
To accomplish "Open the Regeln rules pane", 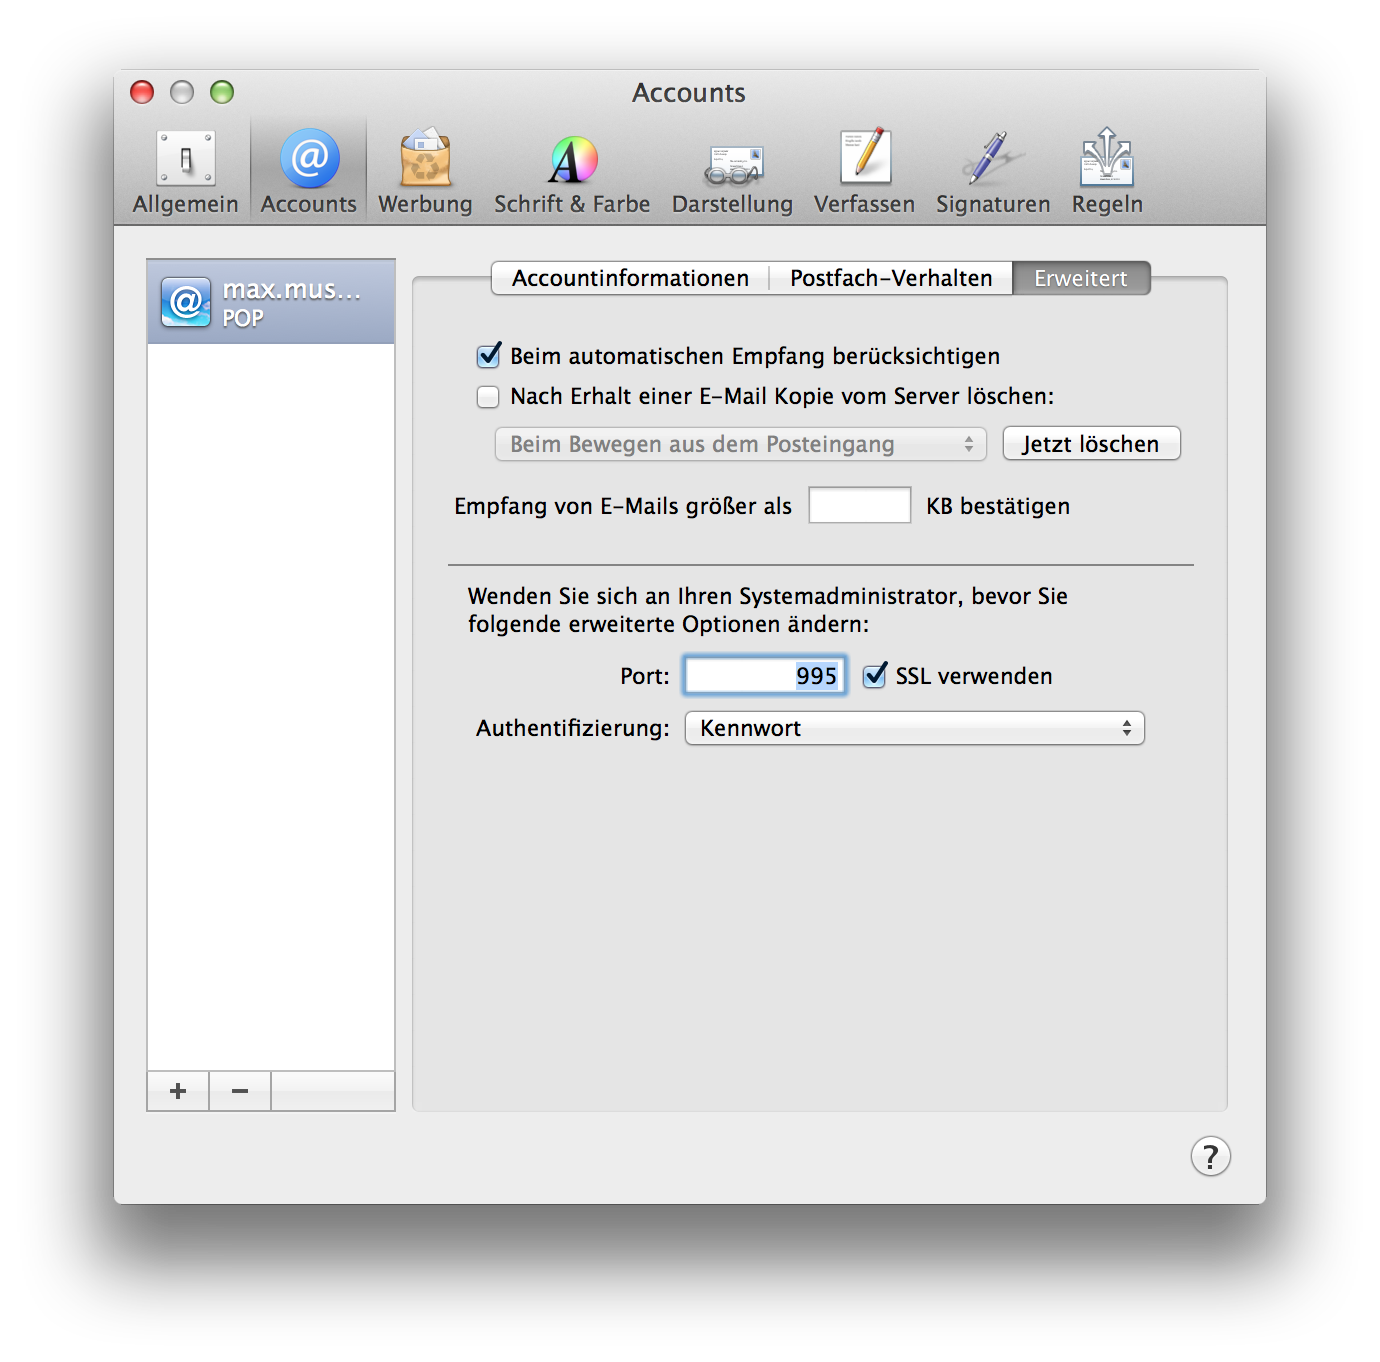I will 1107,172.
